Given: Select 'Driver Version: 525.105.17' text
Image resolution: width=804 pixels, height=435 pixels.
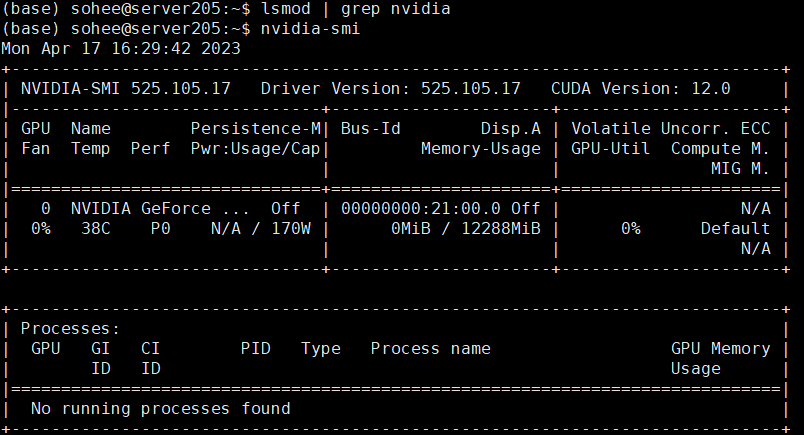Looking at the screenshot, I should click(x=390, y=89).
